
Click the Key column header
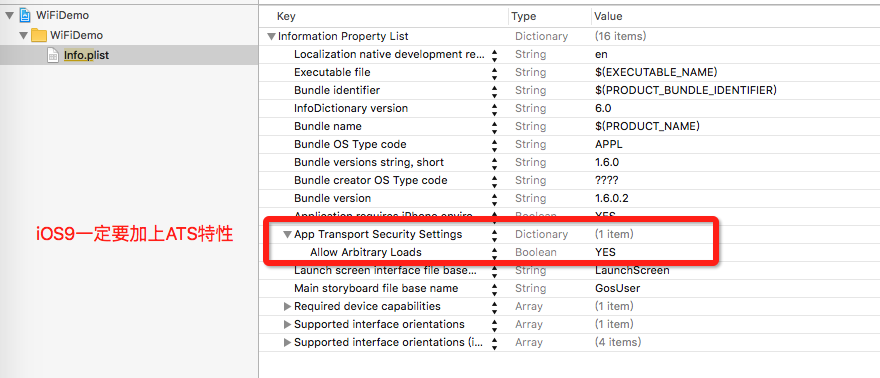point(286,17)
